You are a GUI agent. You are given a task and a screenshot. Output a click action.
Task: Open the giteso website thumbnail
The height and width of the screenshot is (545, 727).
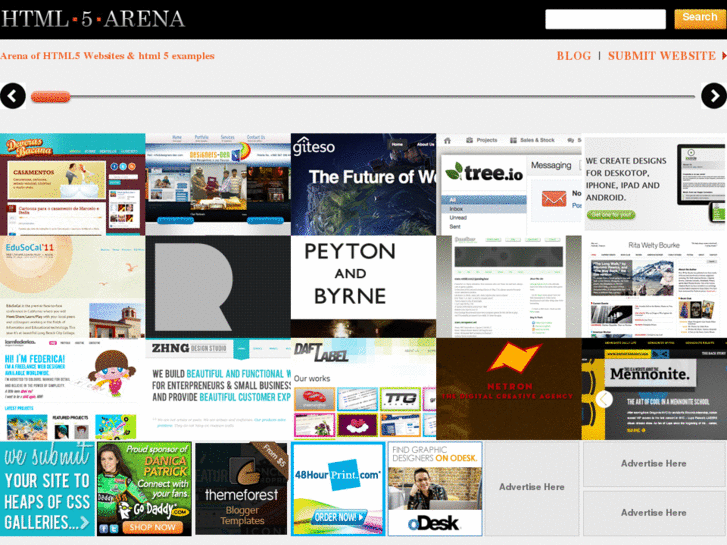[364, 184]
